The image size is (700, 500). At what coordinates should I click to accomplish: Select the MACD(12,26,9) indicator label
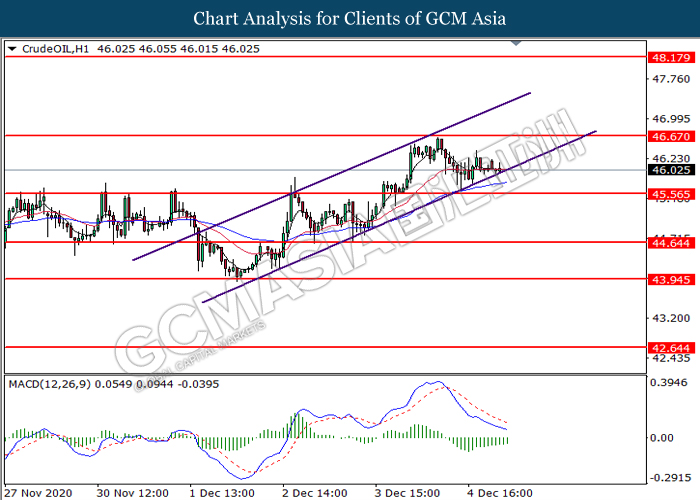pyautogui.click(x=47, y=383)
